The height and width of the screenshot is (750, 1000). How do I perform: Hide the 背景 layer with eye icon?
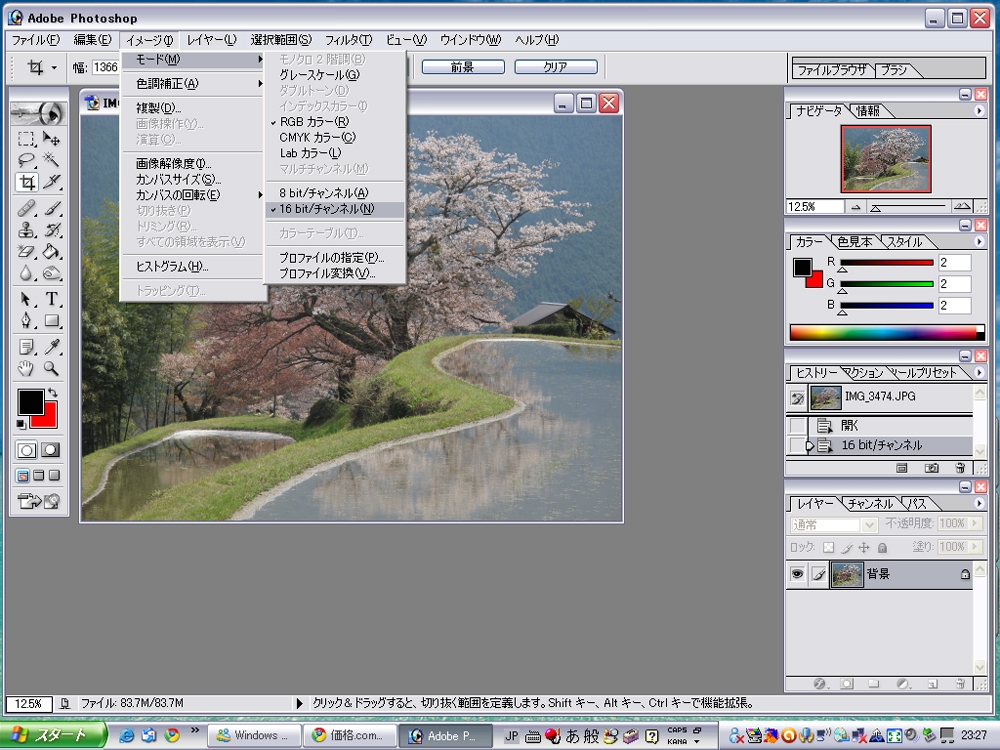(797, 575)
